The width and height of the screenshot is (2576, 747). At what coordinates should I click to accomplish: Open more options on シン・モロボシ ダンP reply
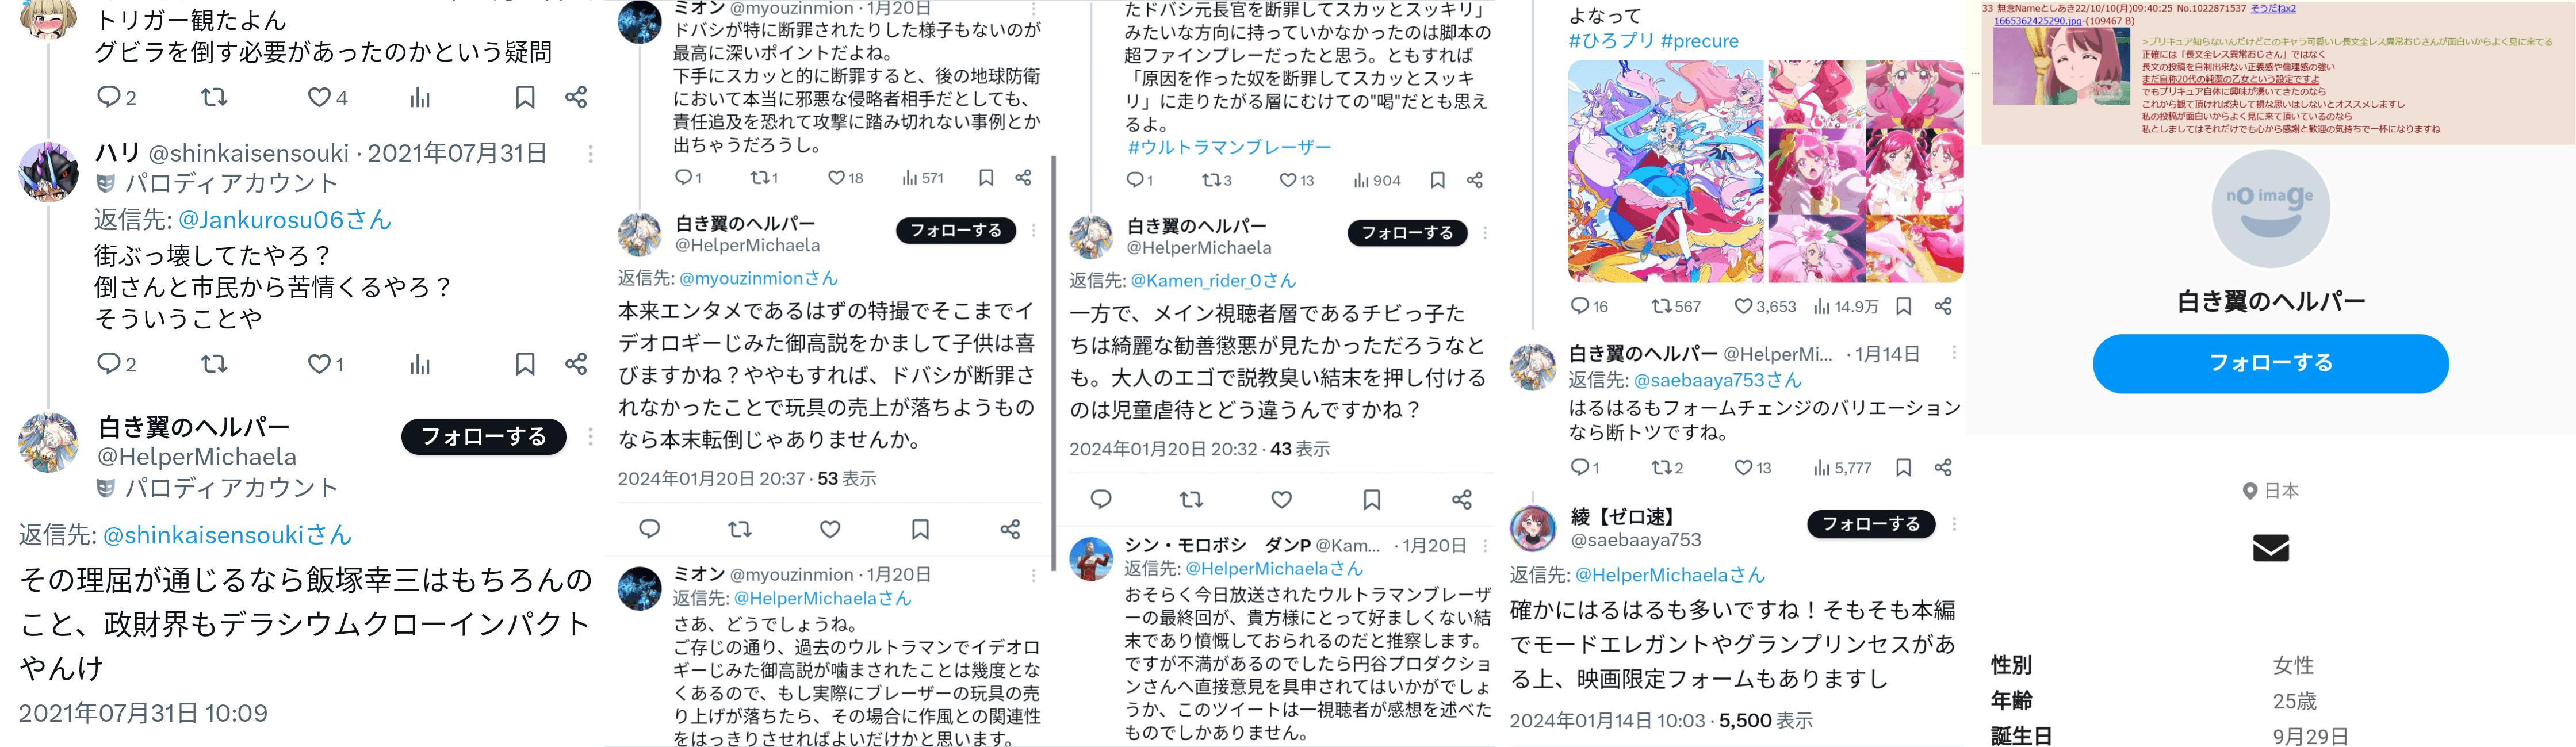tap(1485, 546)
